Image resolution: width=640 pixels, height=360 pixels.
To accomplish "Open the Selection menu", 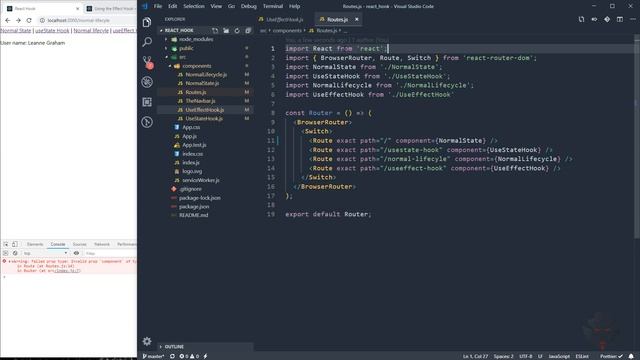I will pos(194,6).
